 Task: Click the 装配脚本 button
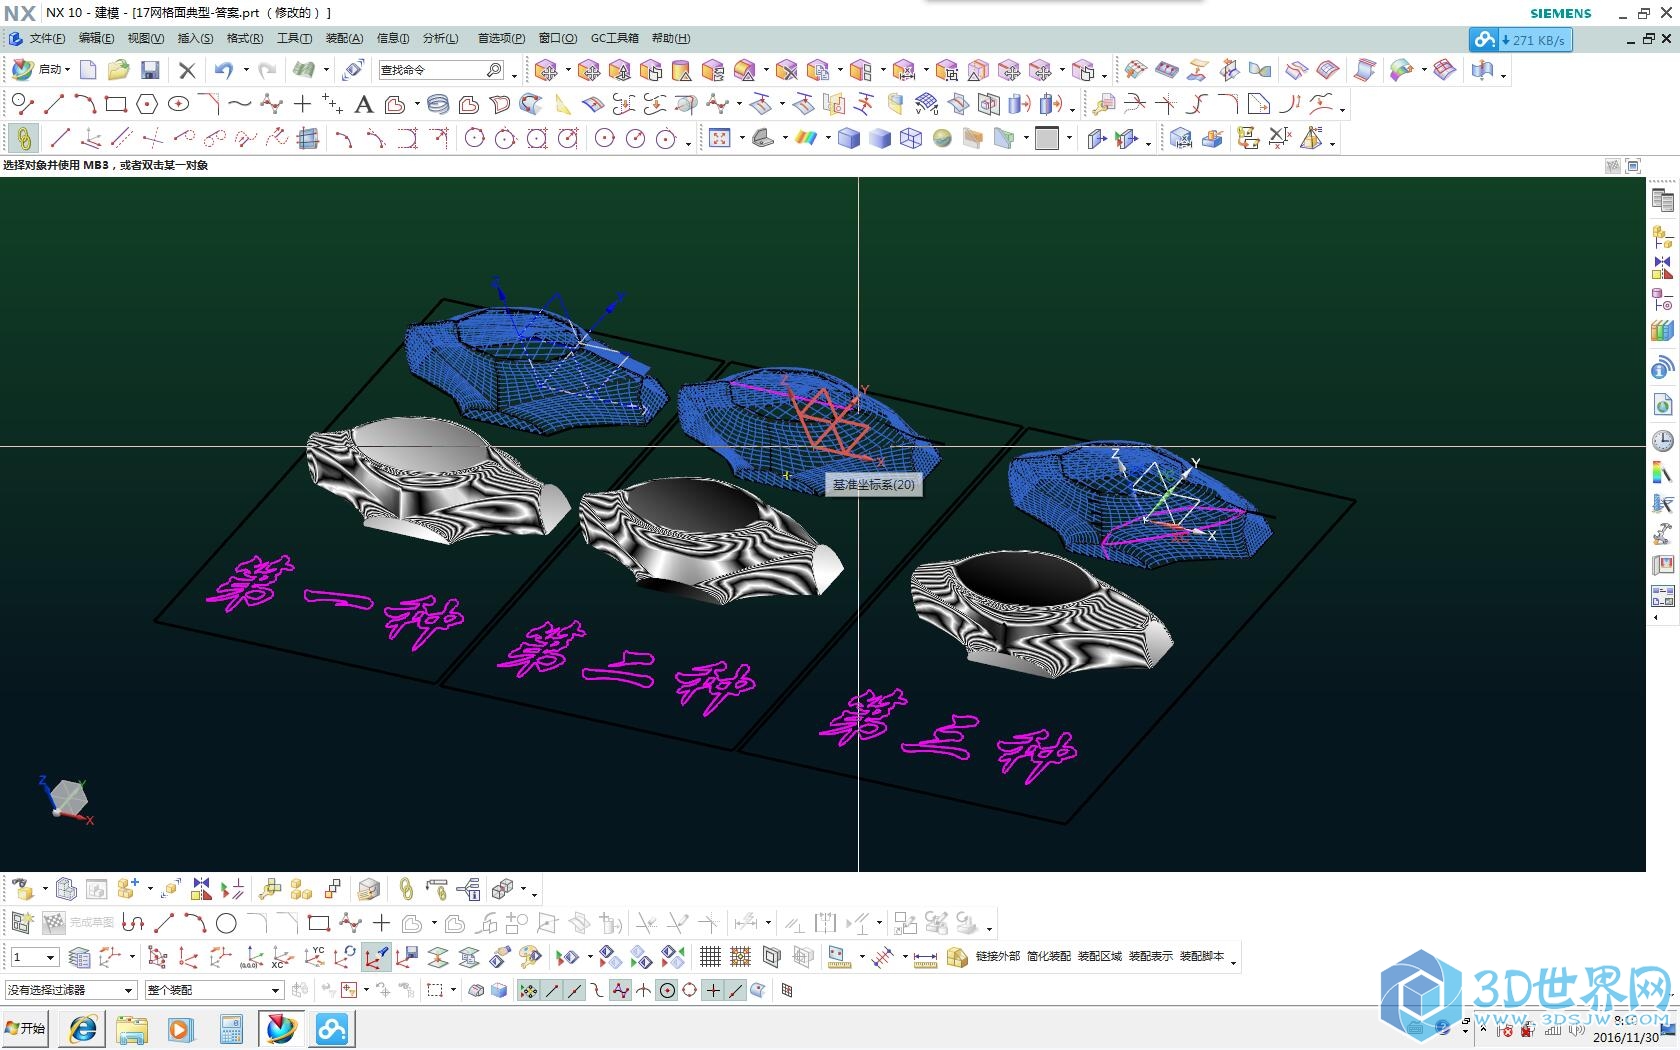click(1201, 956)
